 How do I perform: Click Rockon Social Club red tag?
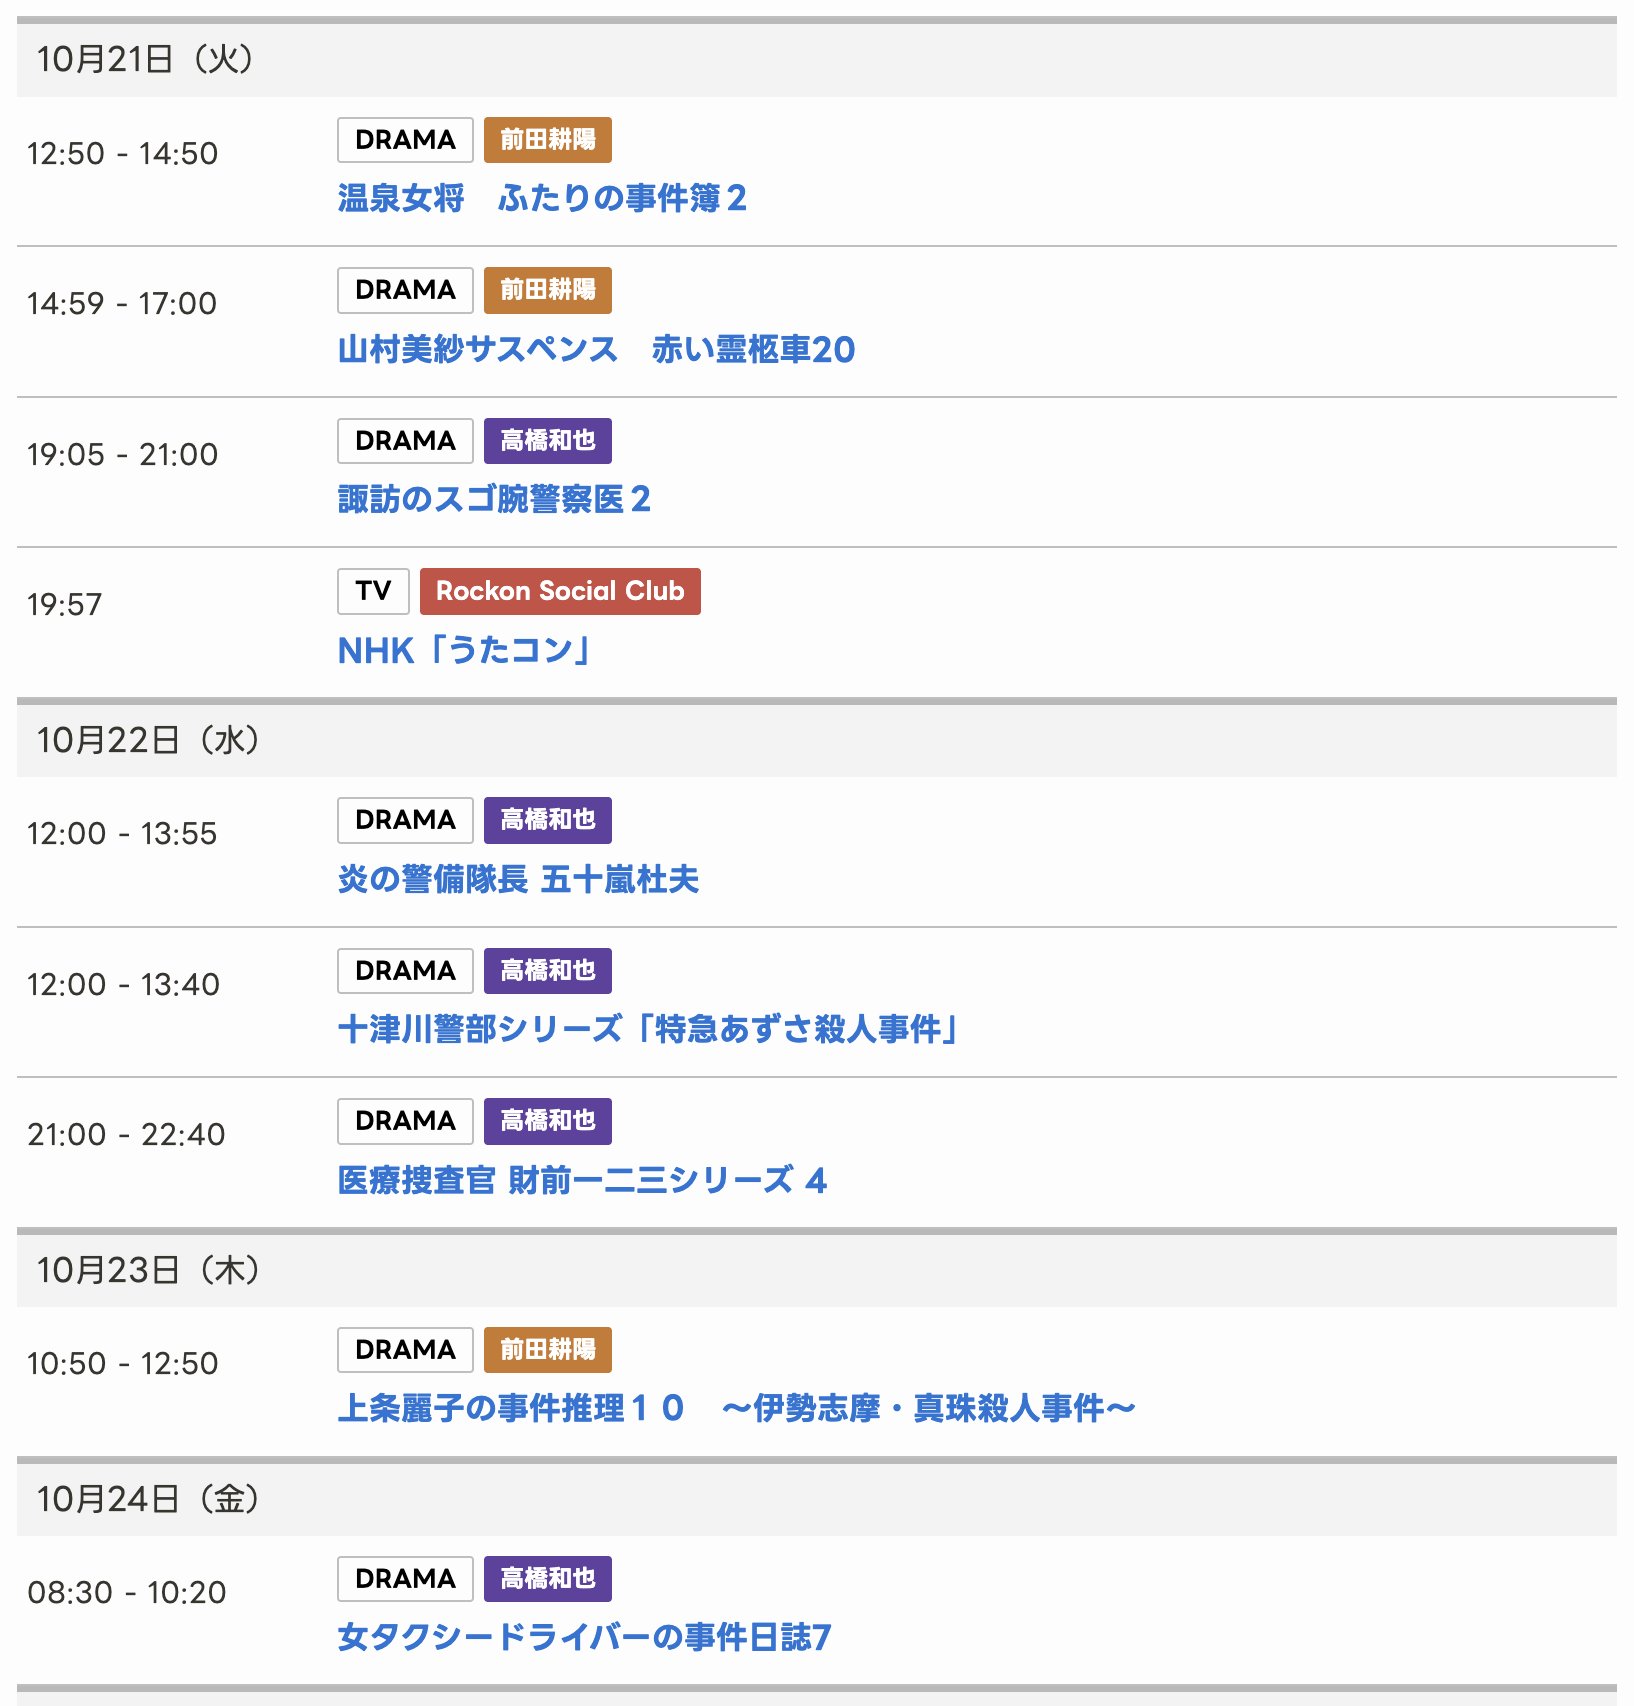pyautogui.click(x=560, y=591)
